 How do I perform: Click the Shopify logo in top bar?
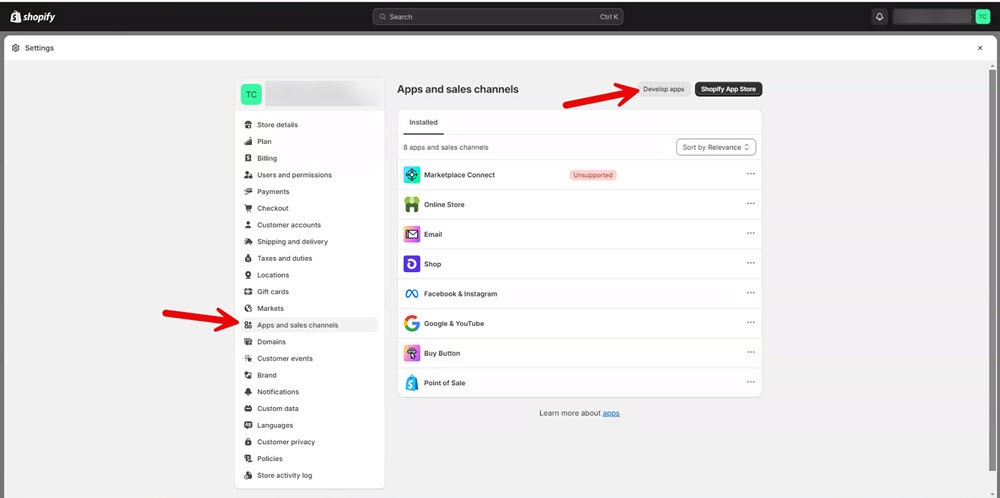[x=33, y=17]
